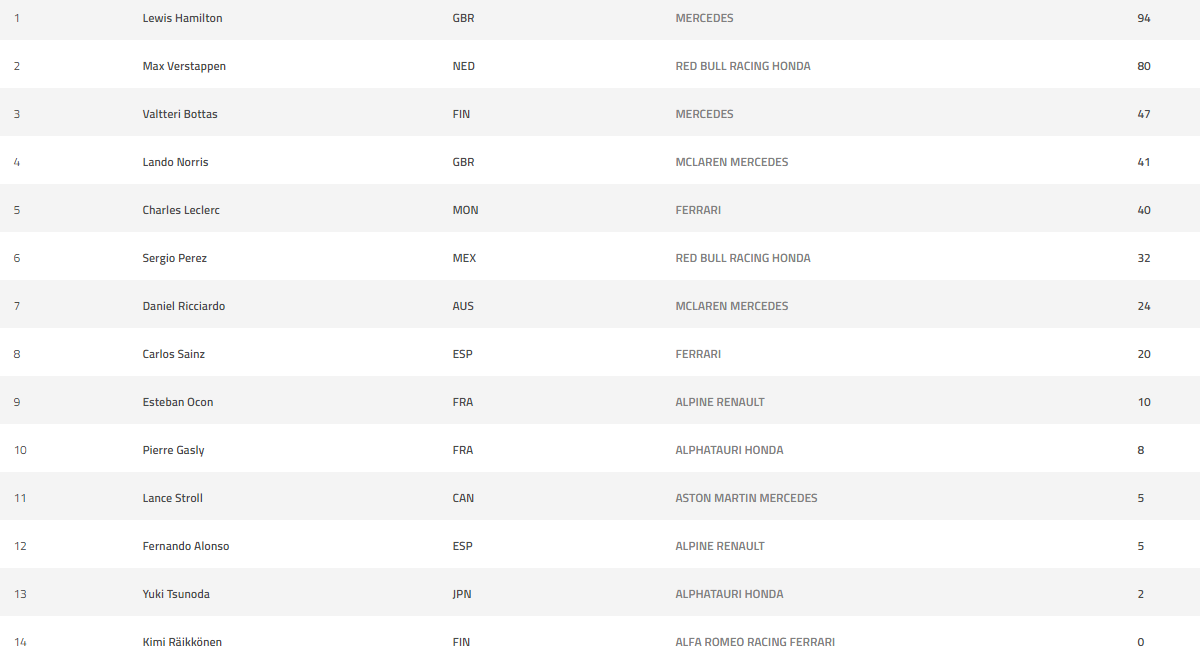Select Max Verstappen in the standings

pyautogui.click(x=184, y=66)
